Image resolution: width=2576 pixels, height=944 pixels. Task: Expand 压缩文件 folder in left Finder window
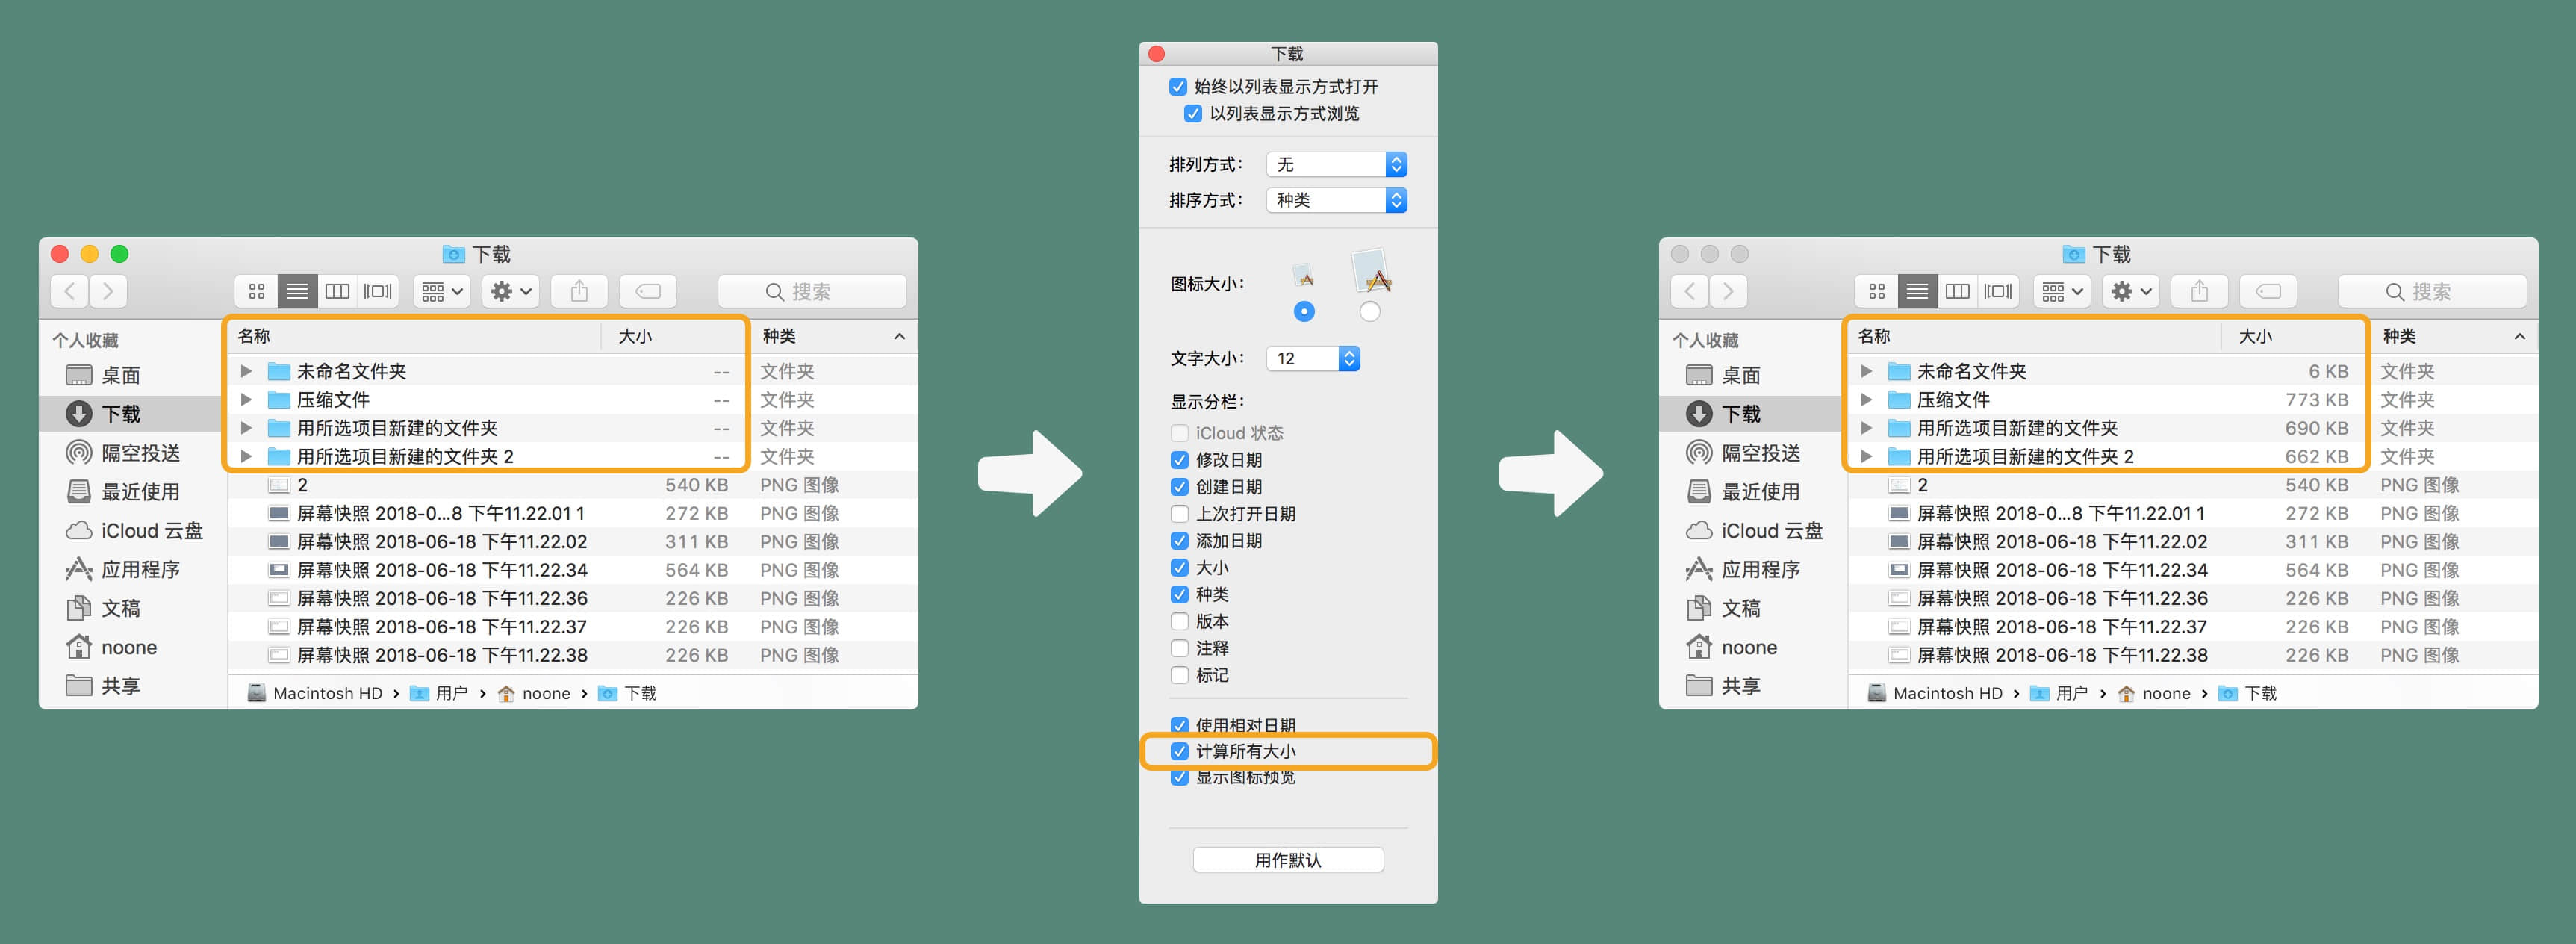tap(246, 400)
